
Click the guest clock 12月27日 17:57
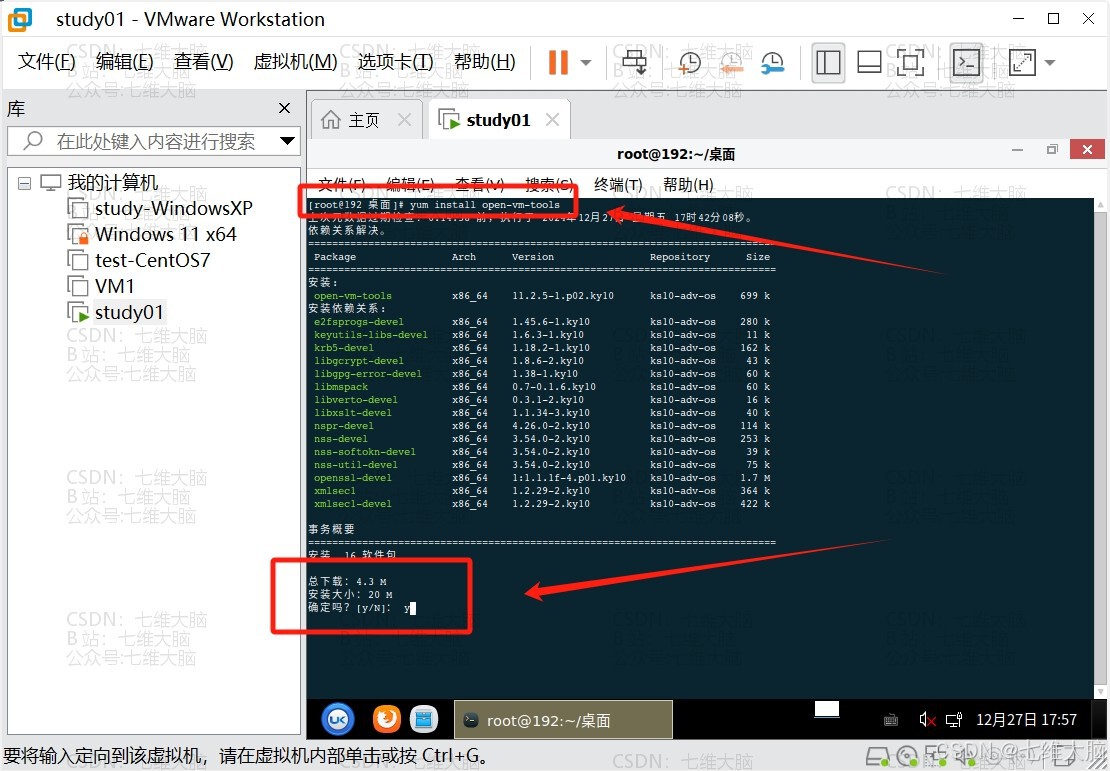pyautogui.click(x=1026, y=720)
